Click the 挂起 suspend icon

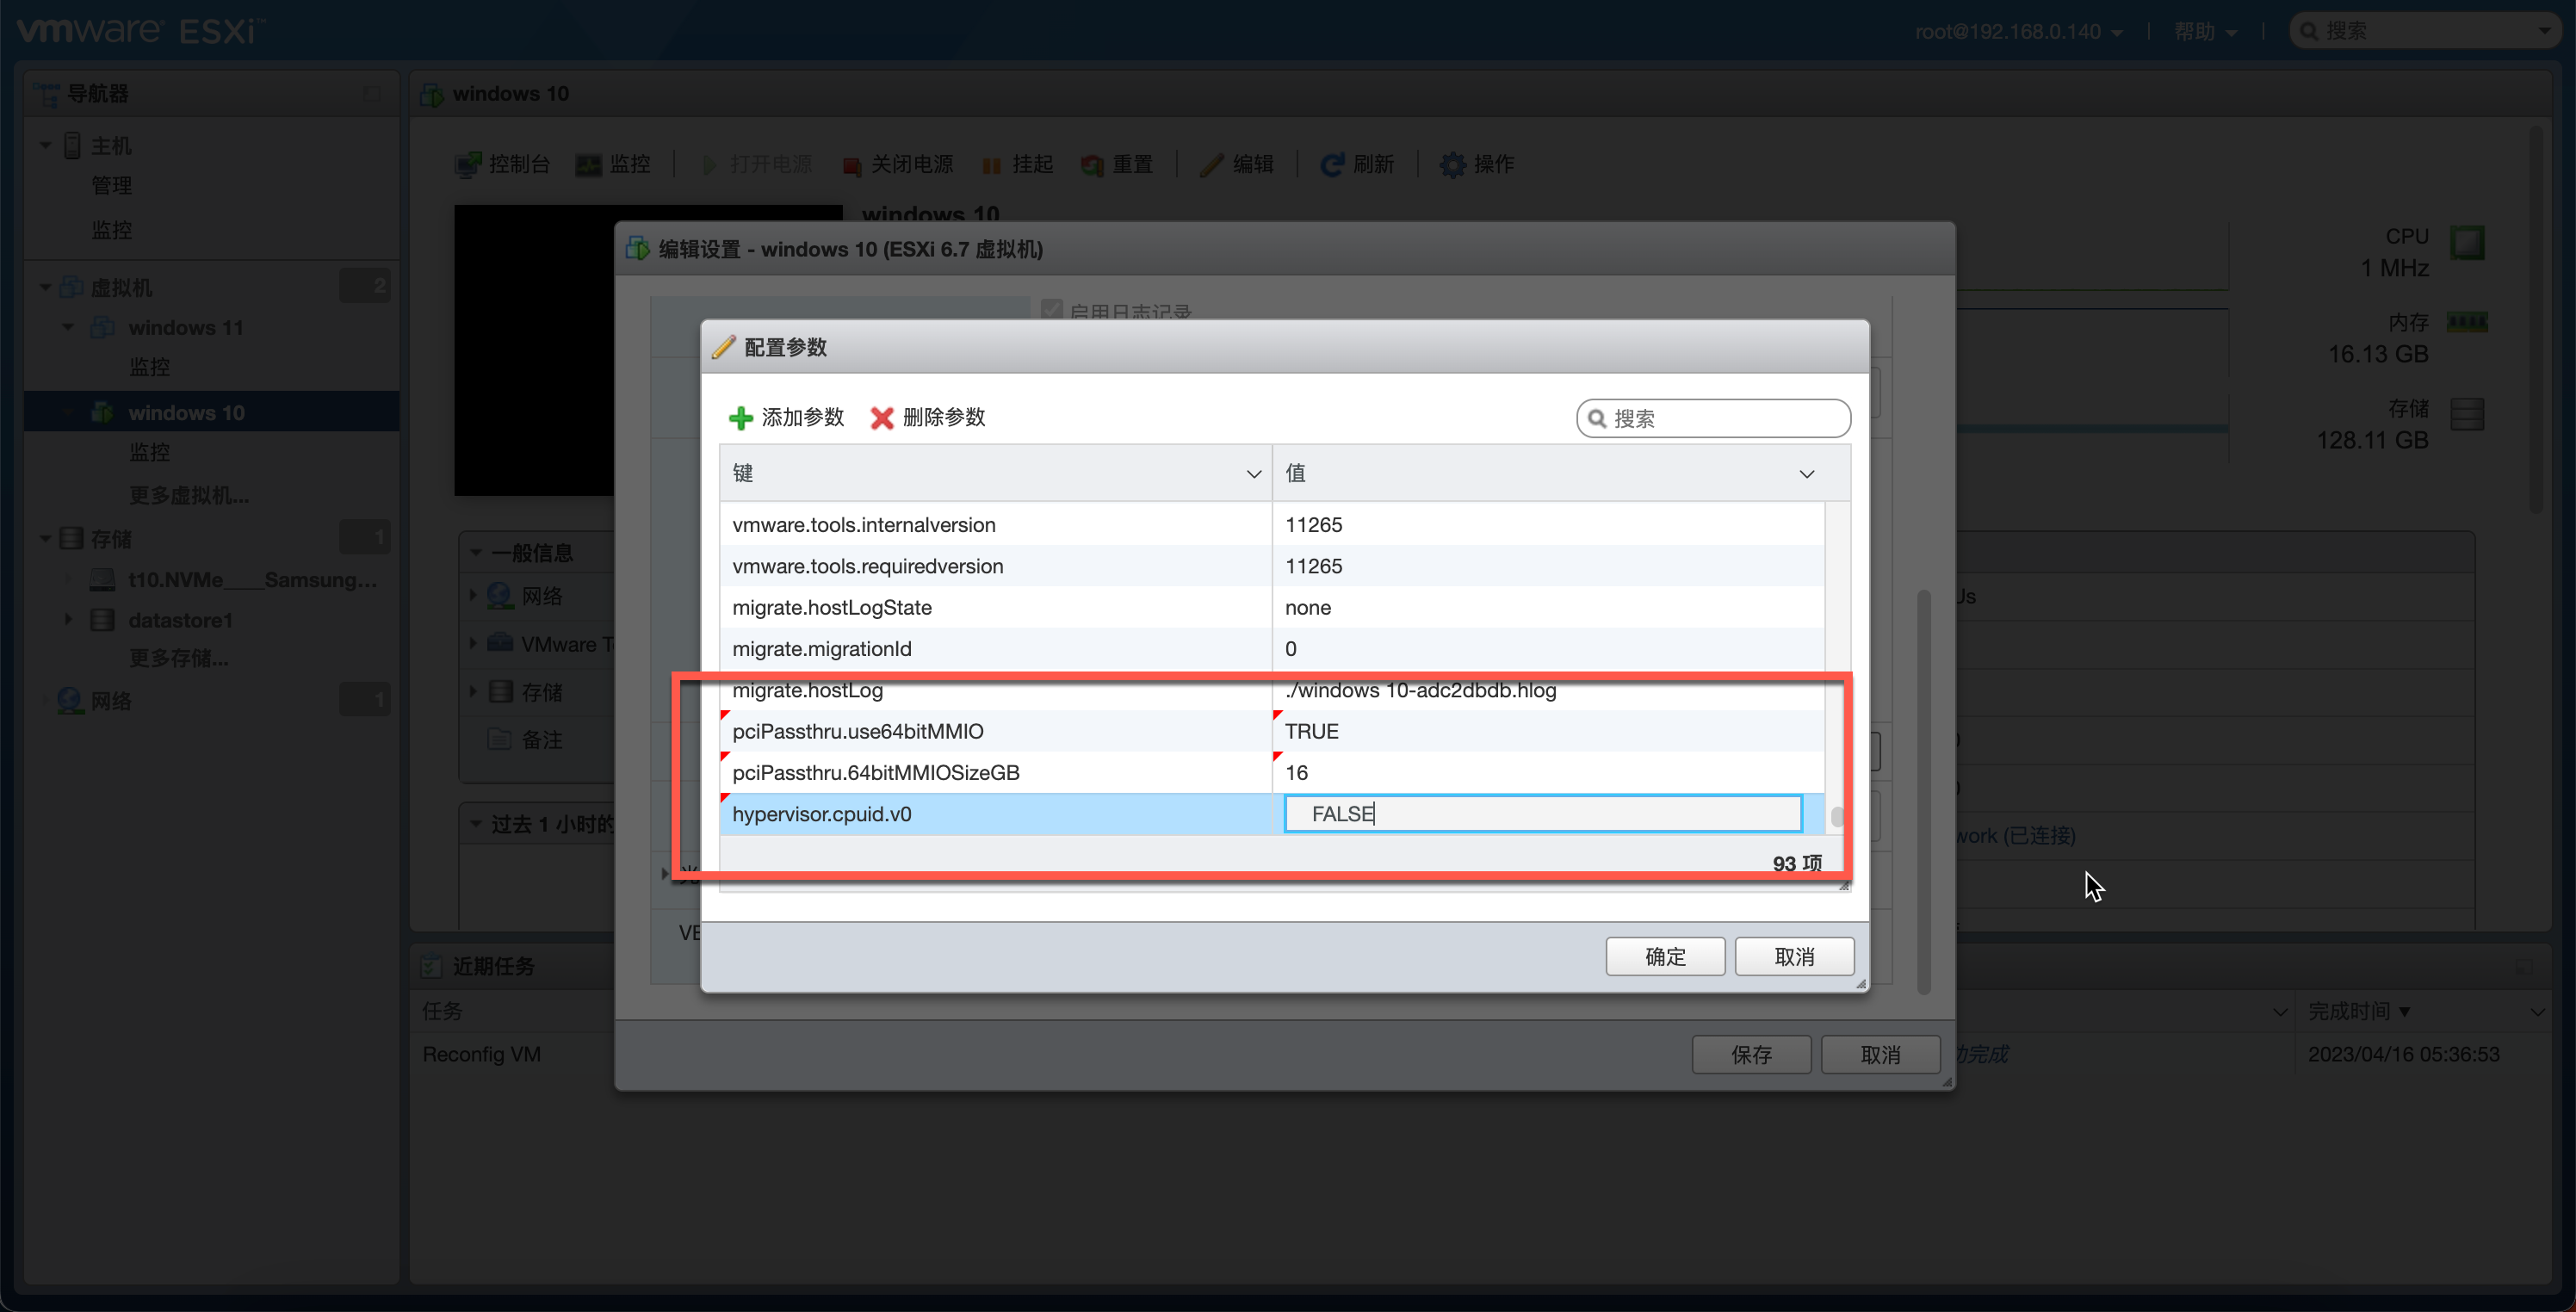tap(992, 166)
